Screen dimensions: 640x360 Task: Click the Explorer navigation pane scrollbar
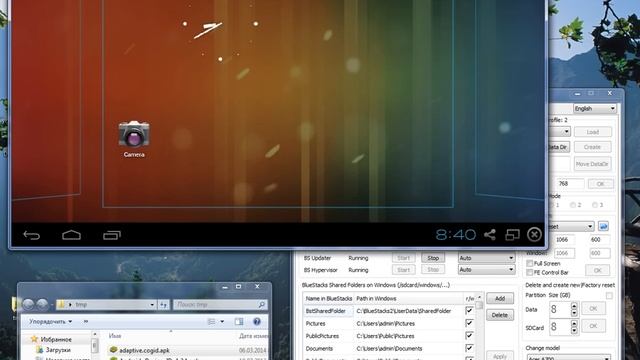[95, 345]
